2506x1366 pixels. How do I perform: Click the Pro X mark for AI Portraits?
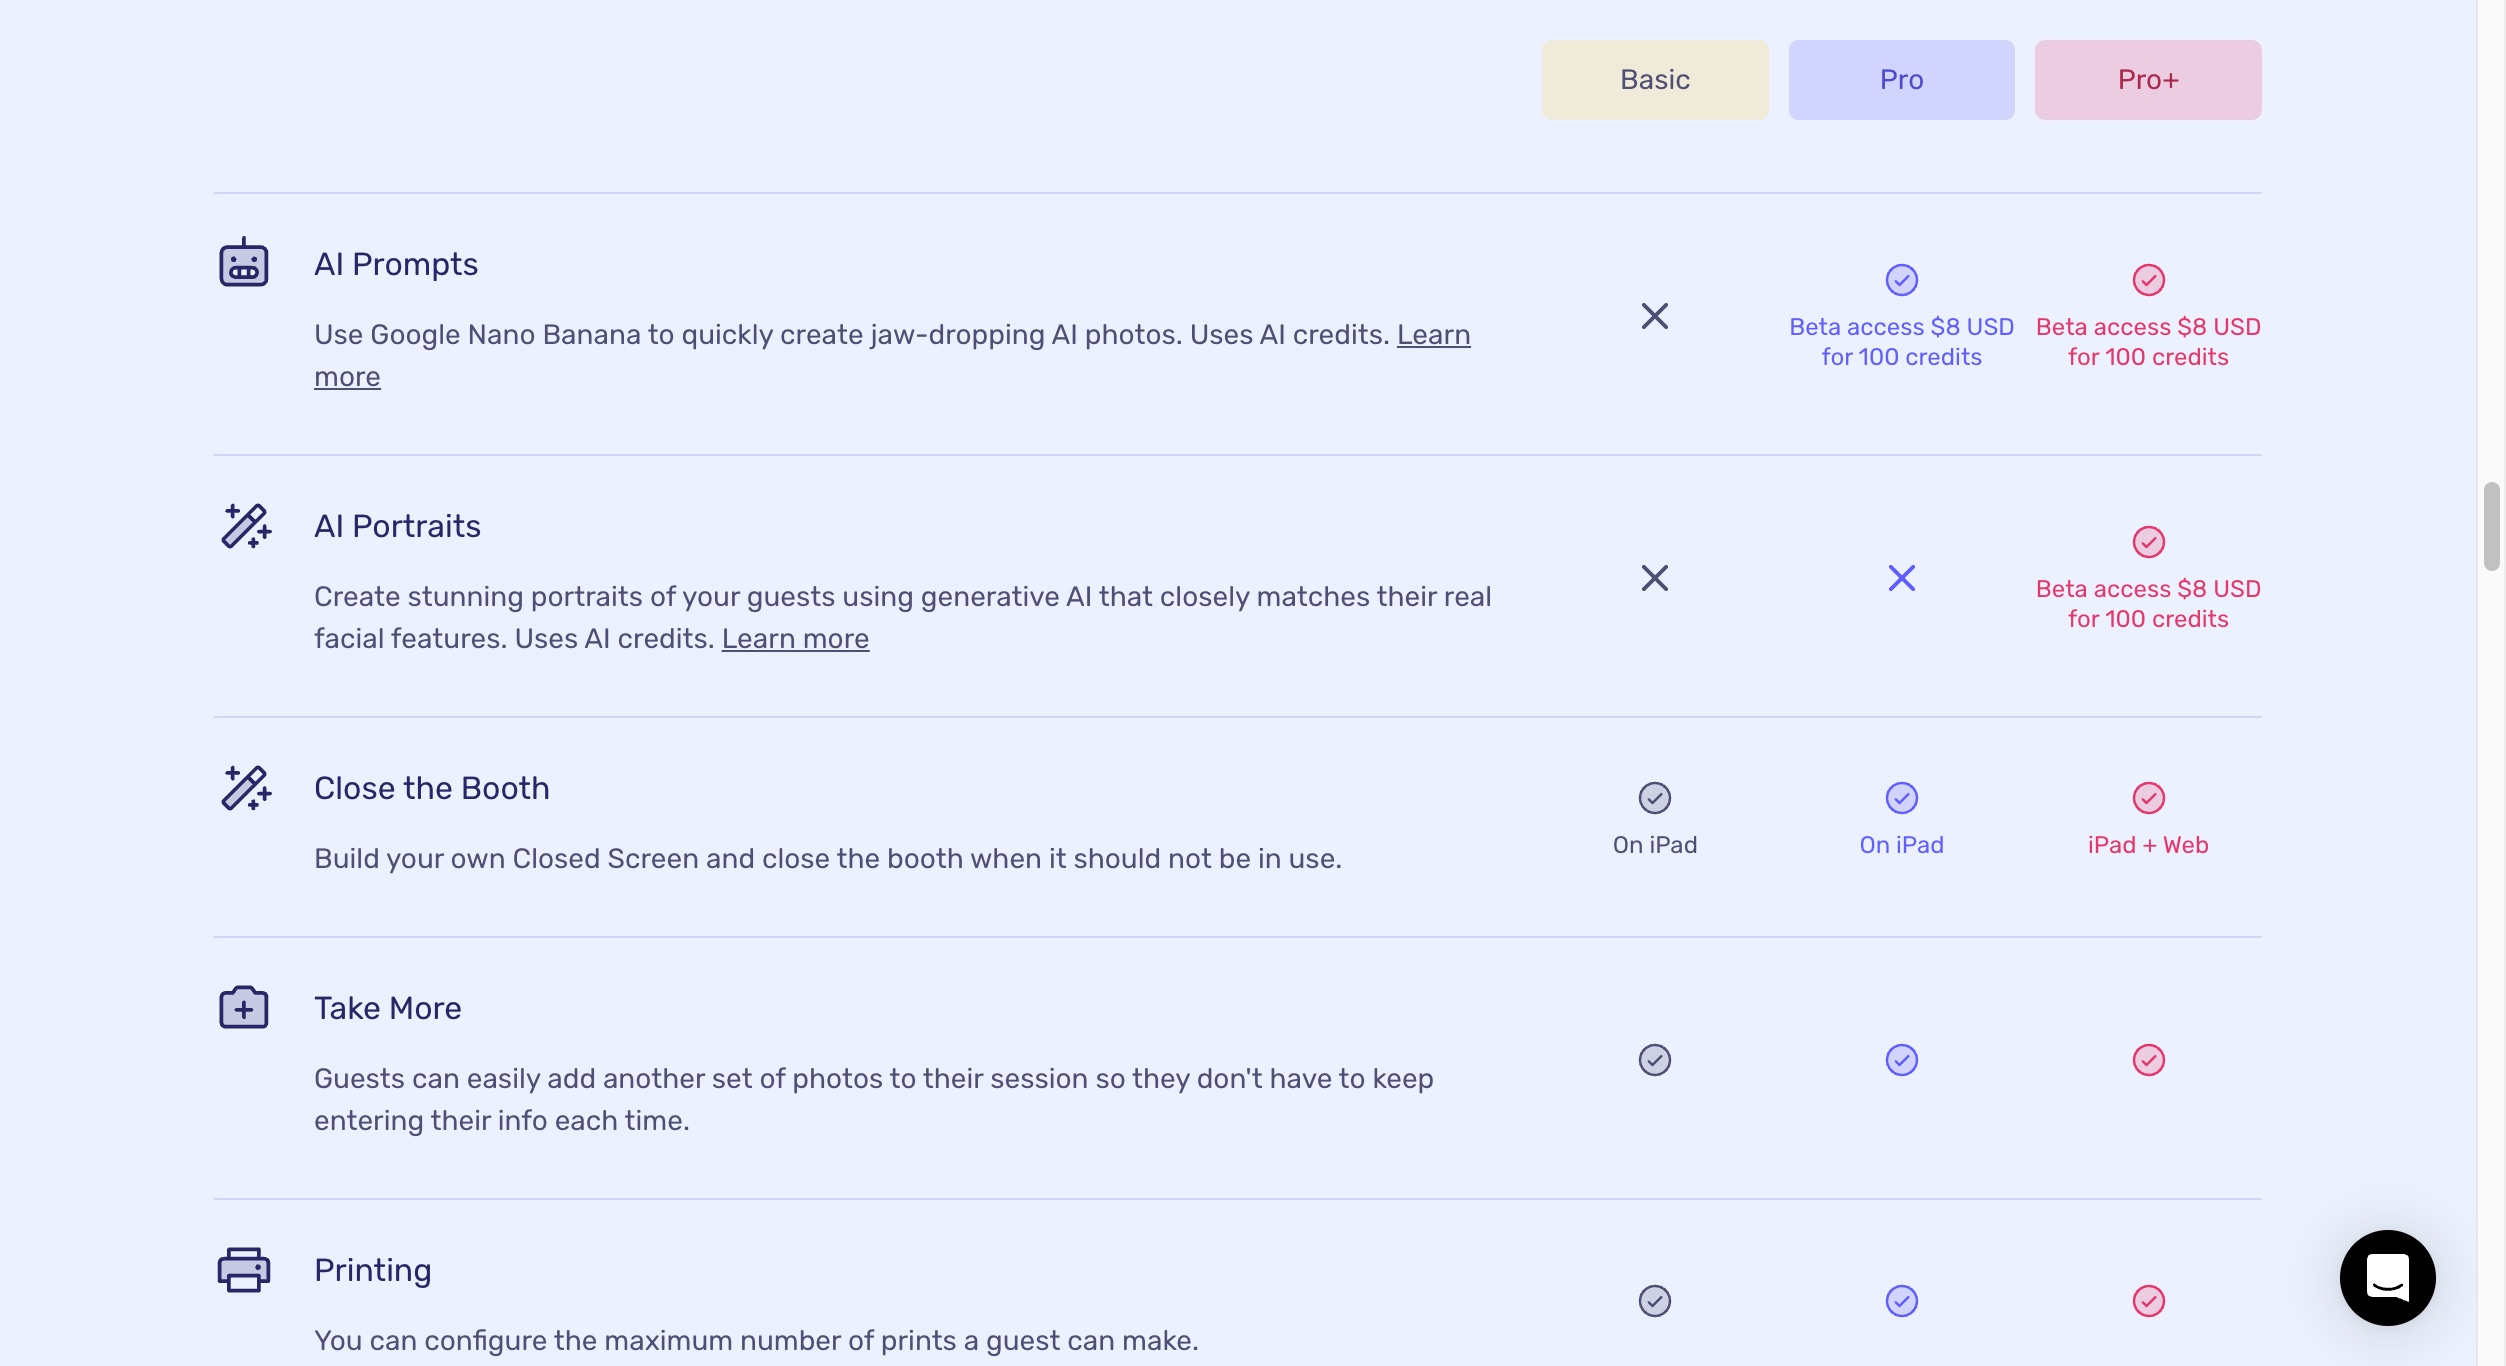[1902, 578]
